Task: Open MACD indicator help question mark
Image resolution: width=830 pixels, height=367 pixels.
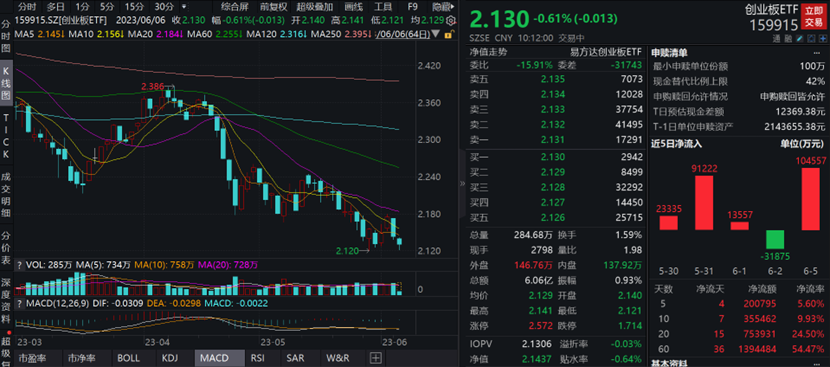Action: (x=20, y=303)
